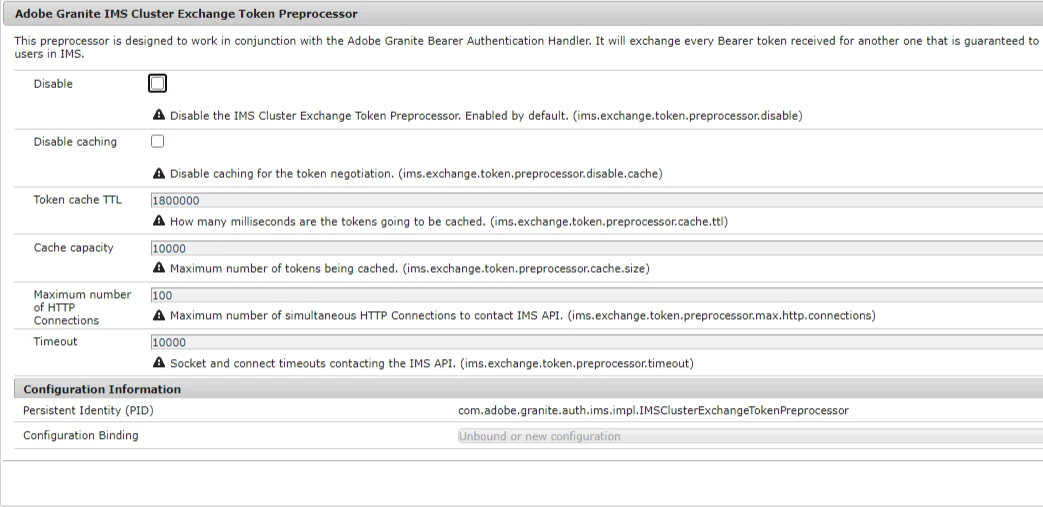The image size is (1043, 507).
Task: Enable the Disable caching checkbox
Action: tap(158, 141)
